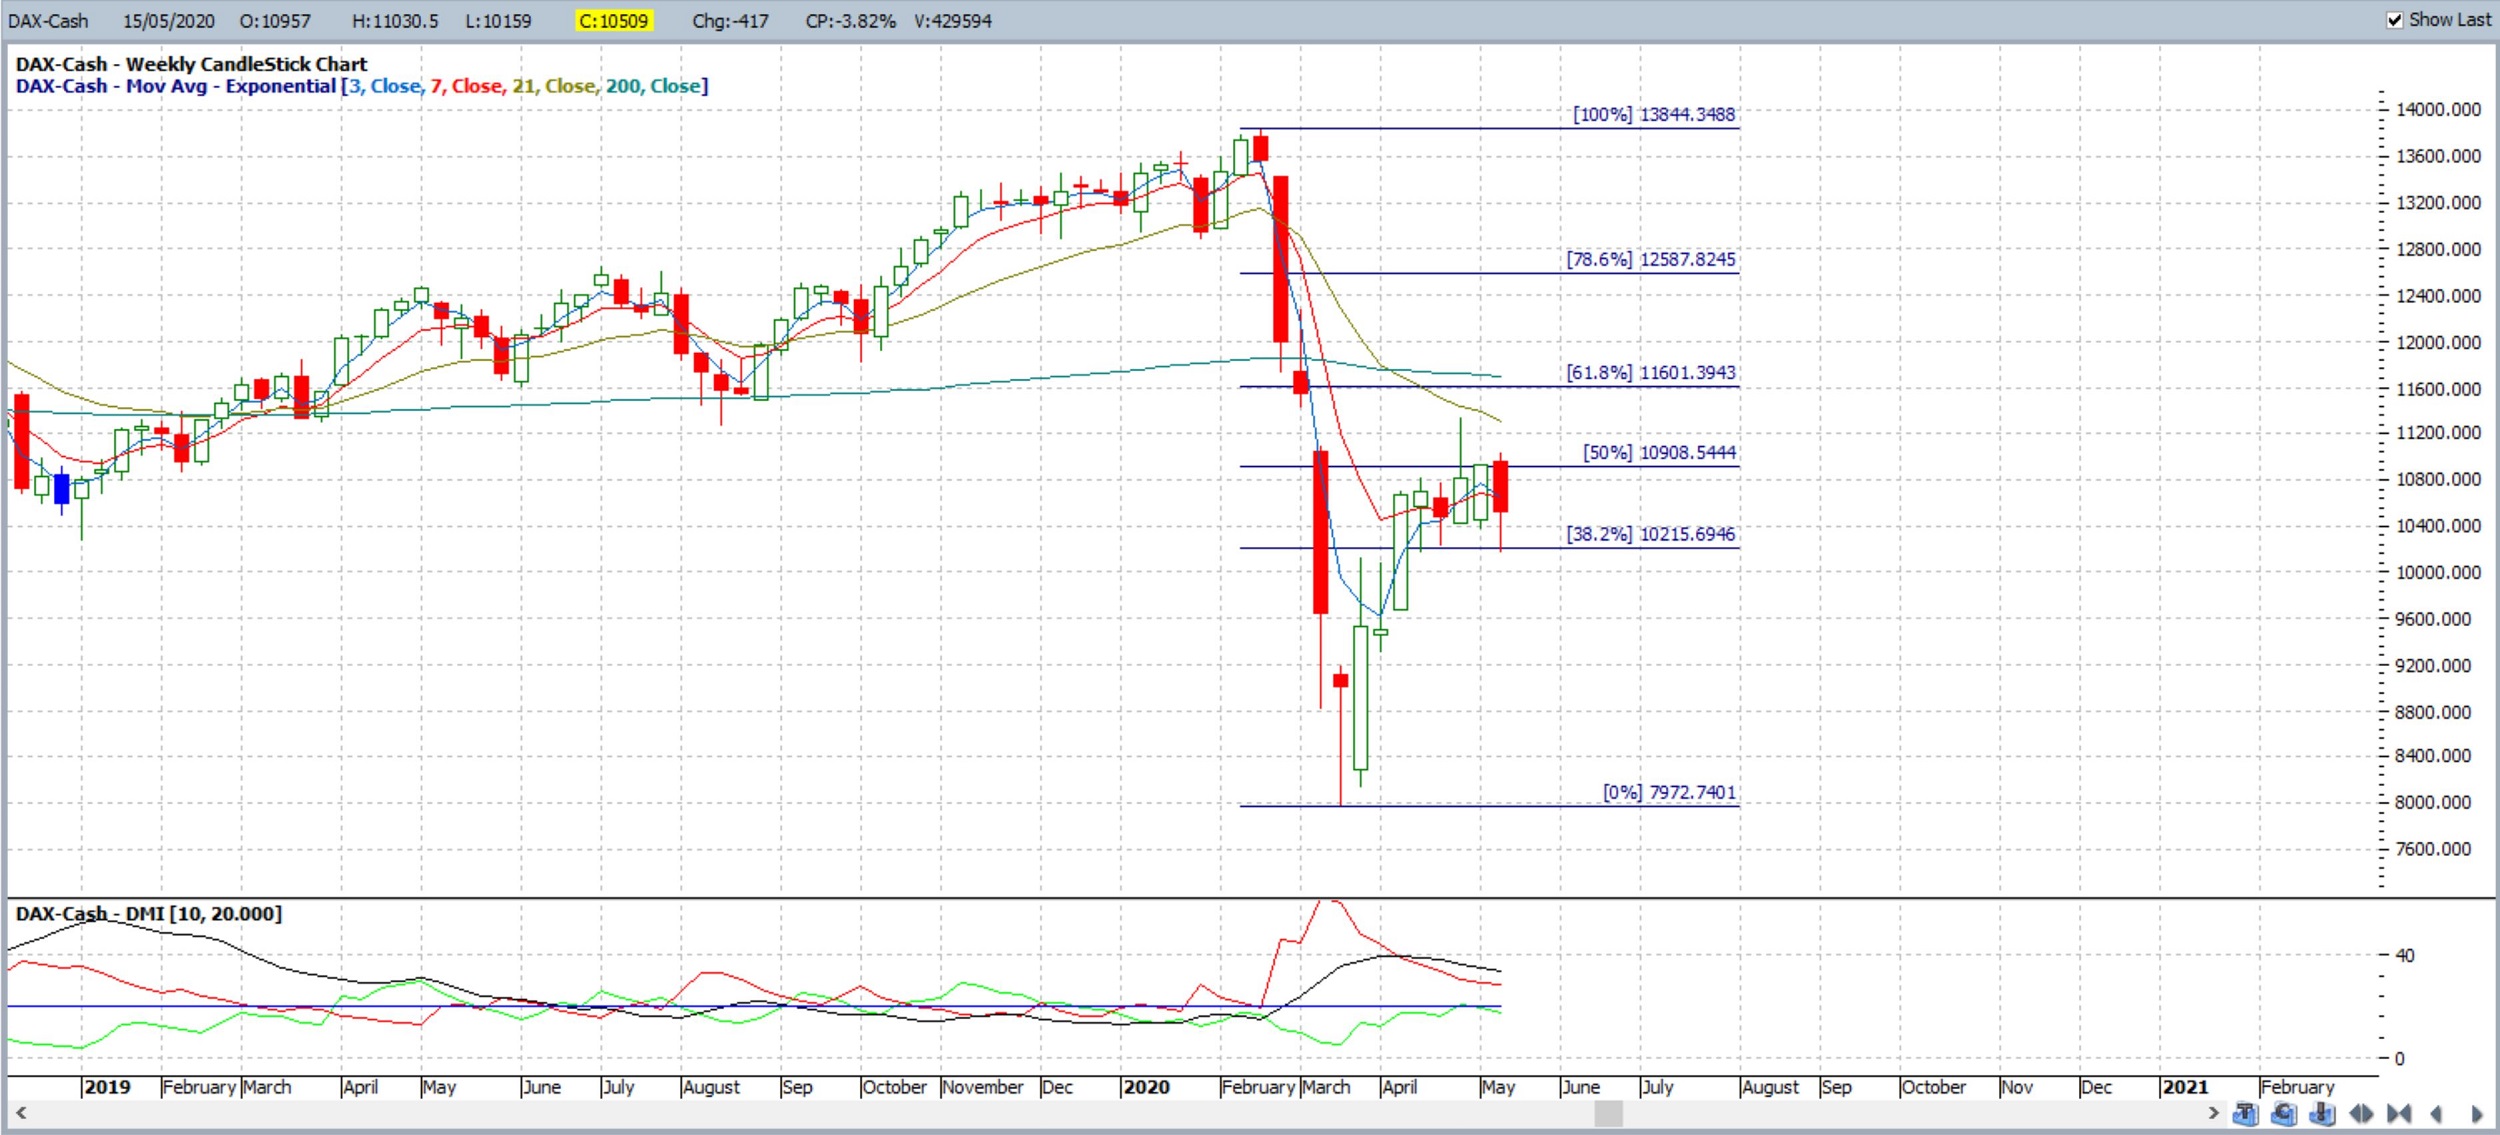This screenshot has width=2500, height=1135.
Task: Click the 2019 year marker on time axis
Action: (107, 1087)
